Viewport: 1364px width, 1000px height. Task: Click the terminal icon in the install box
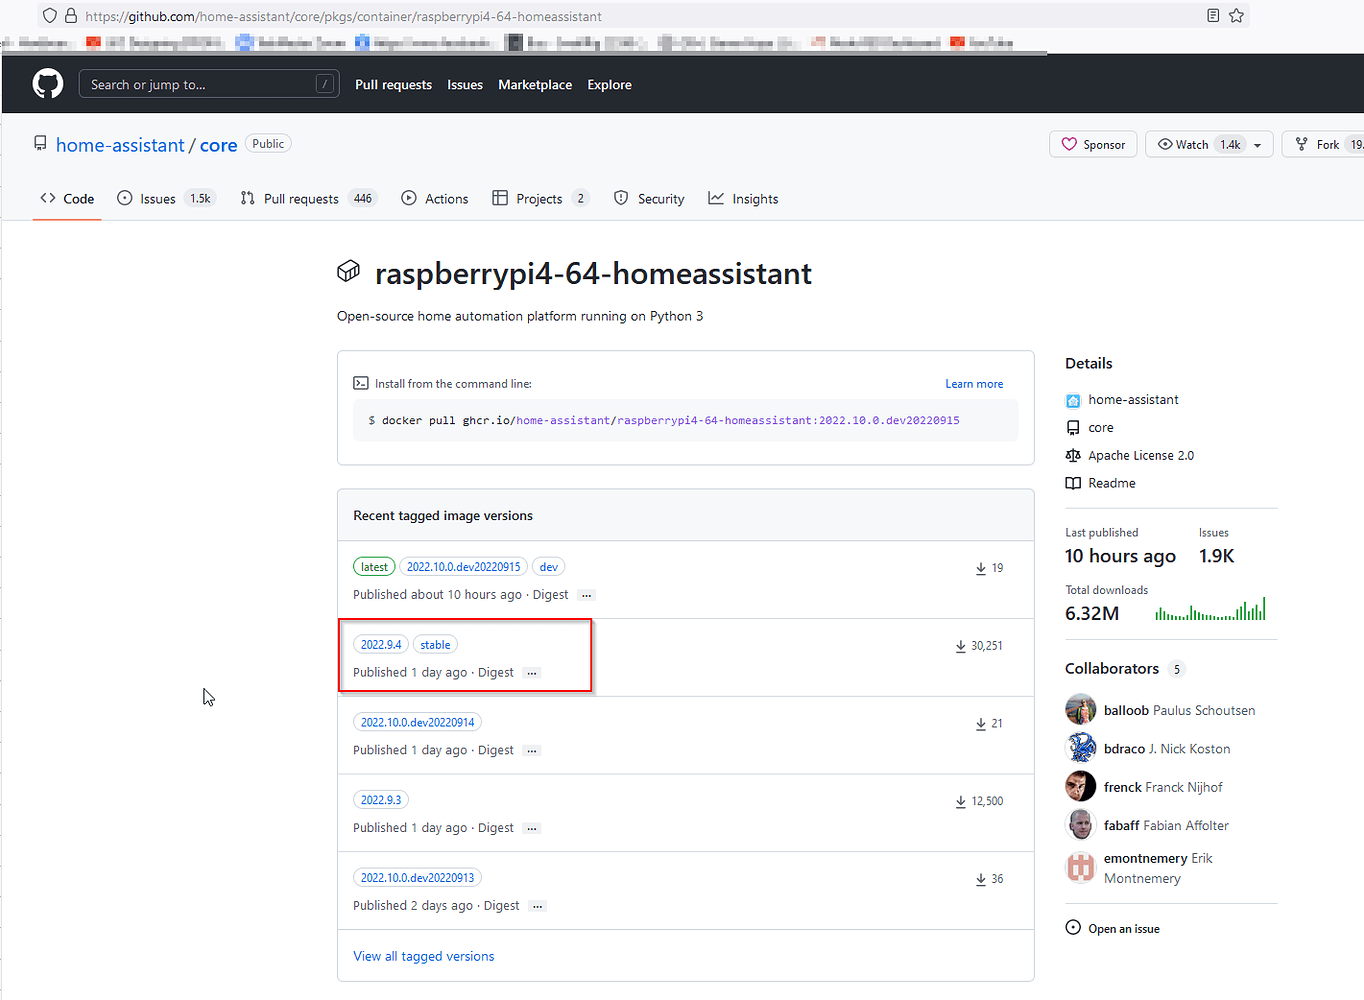(x=362, y=383)
